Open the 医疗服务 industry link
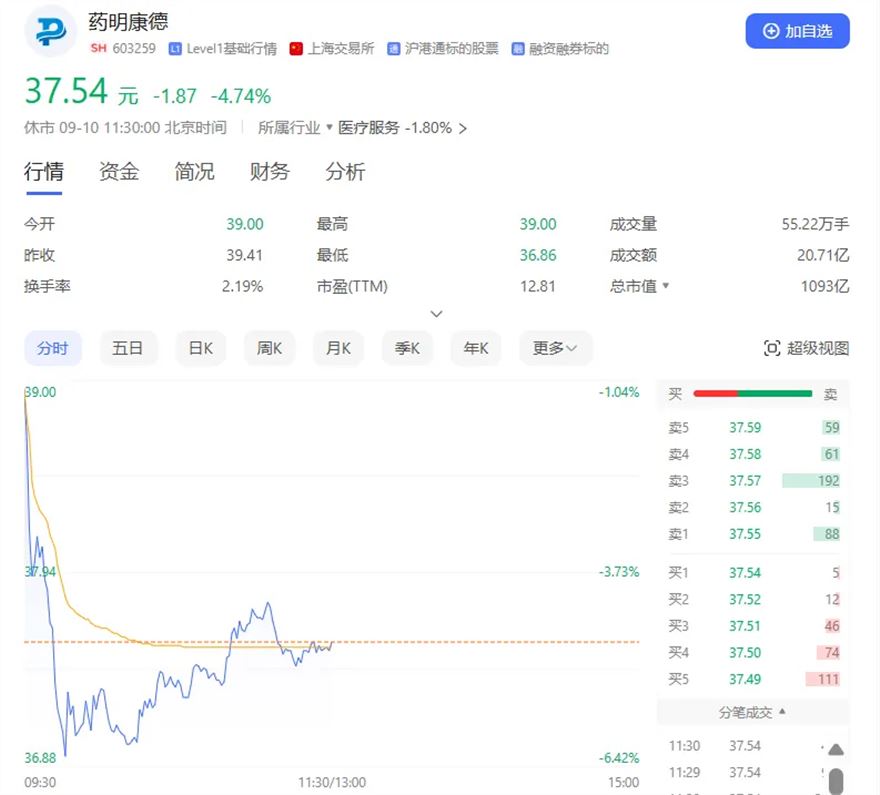 coord(368,128)
